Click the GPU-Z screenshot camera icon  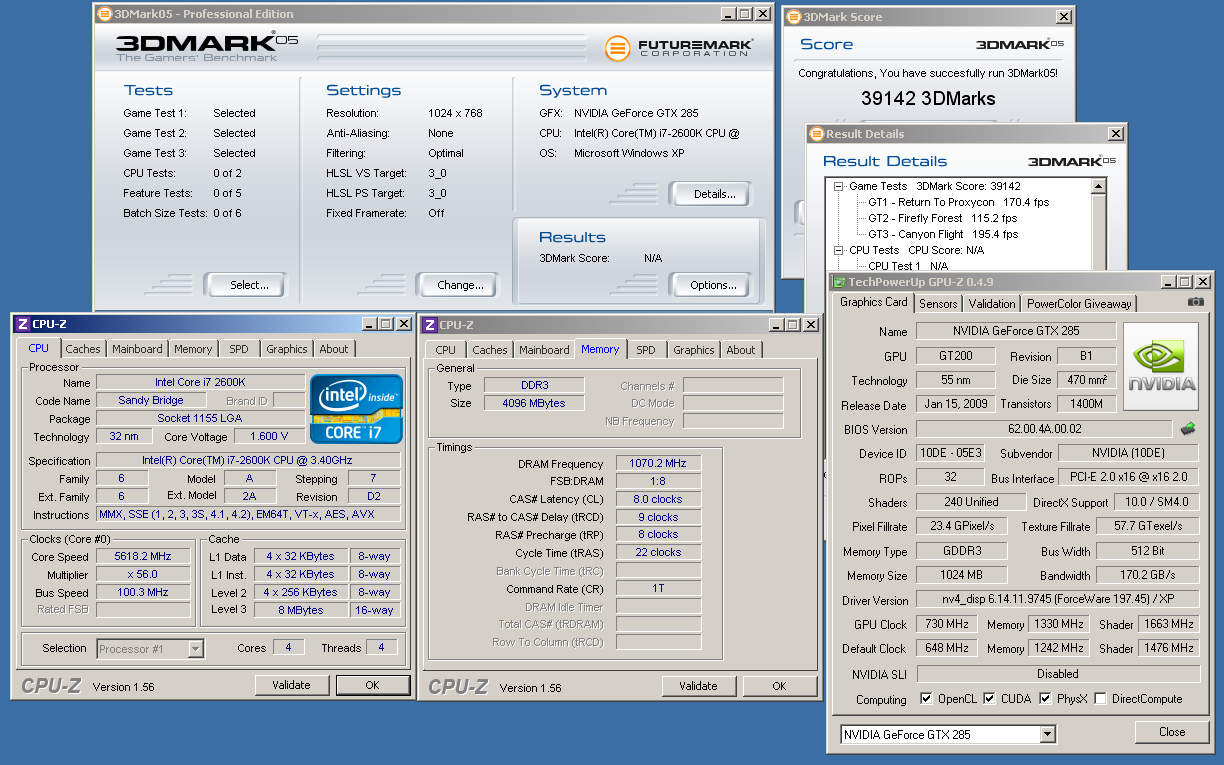[1195, 302]
